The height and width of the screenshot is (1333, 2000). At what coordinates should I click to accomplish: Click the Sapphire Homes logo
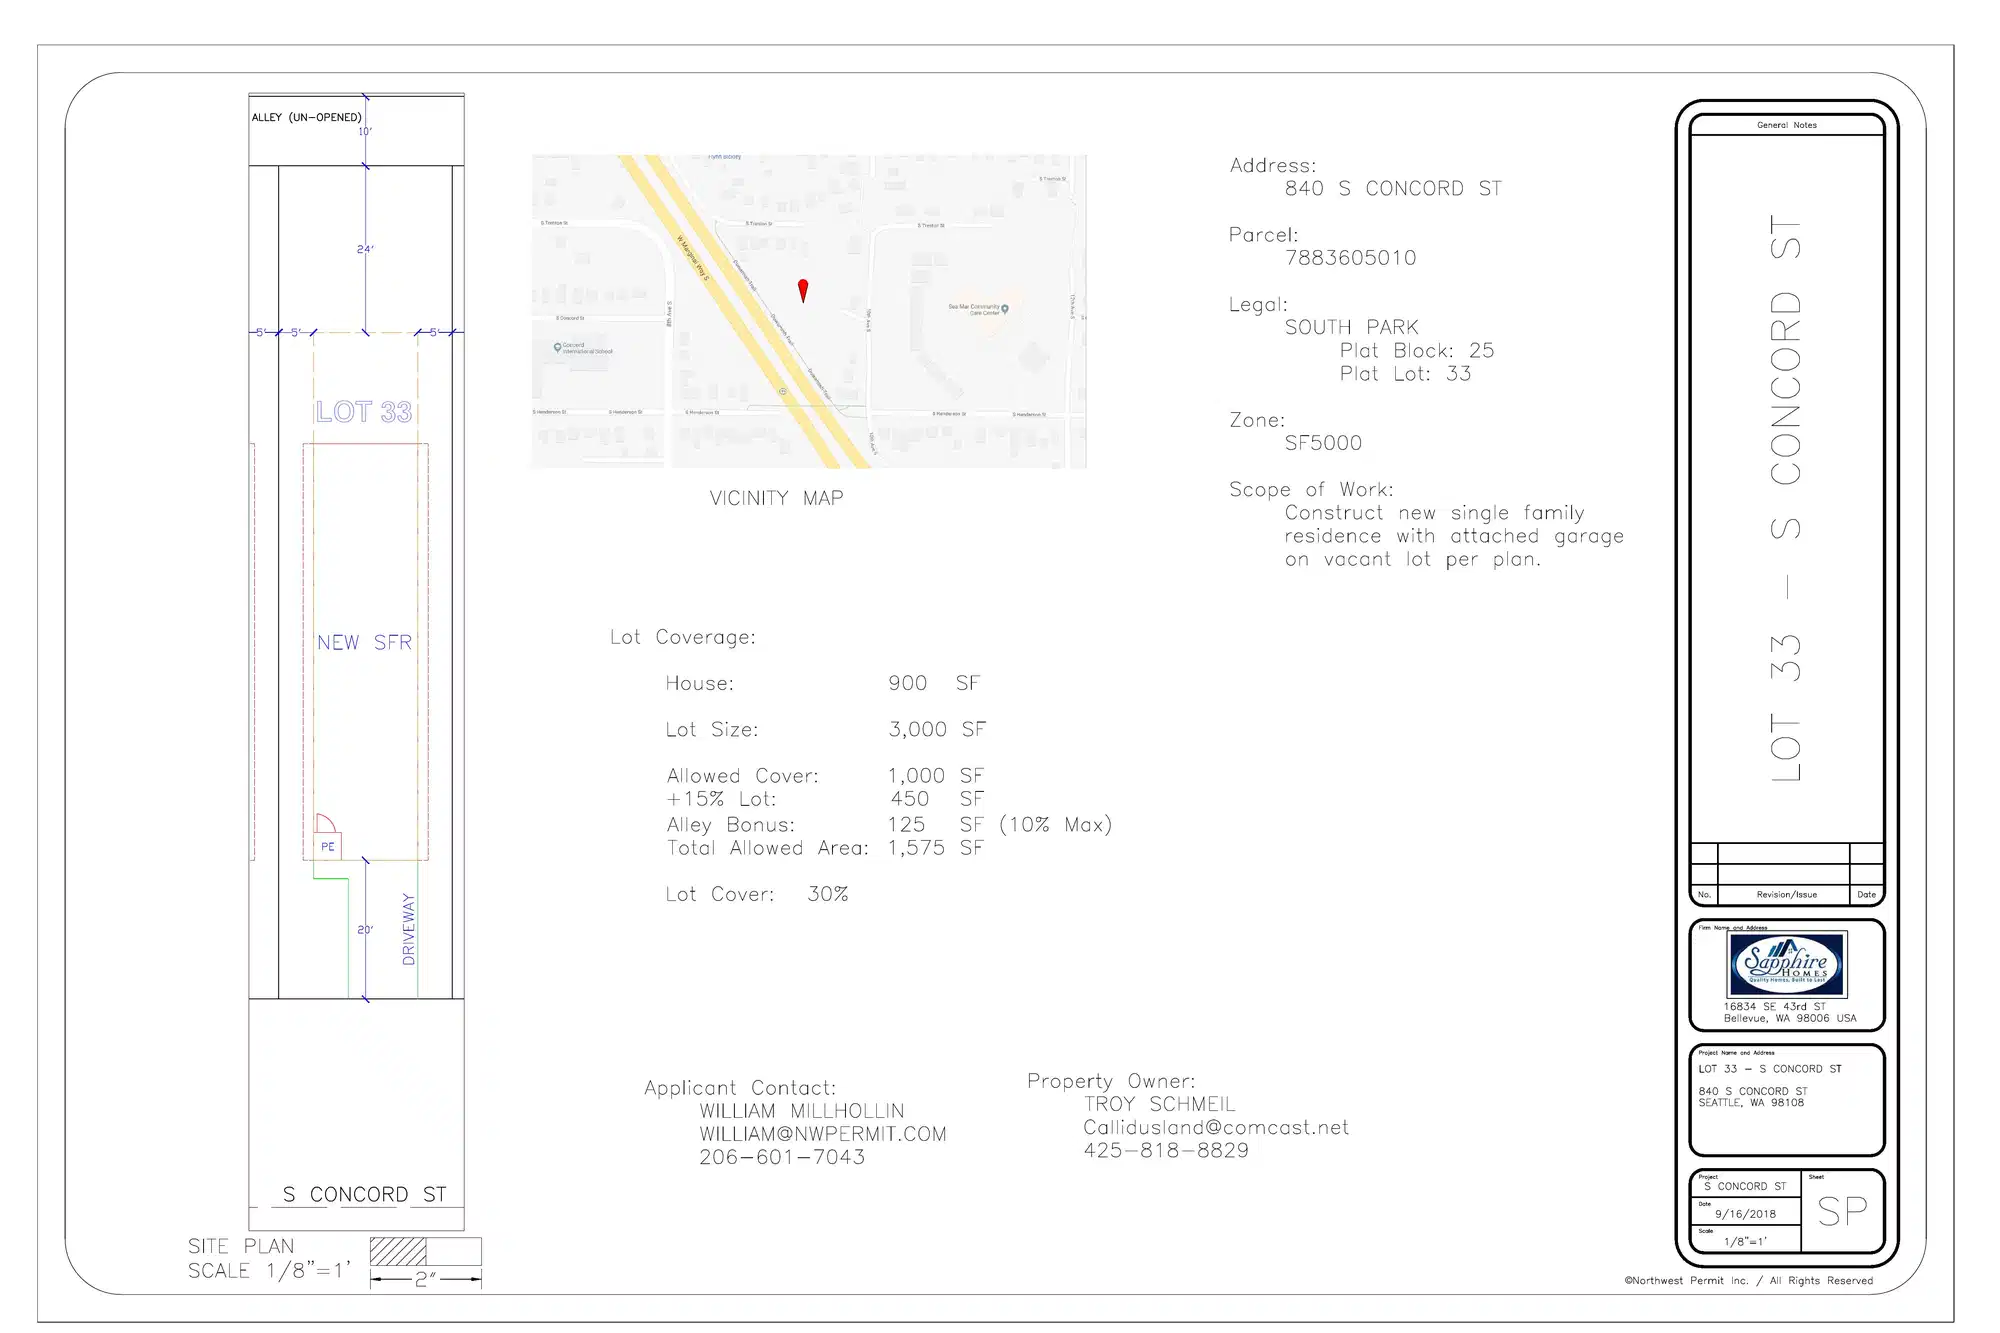point(1787,964)
